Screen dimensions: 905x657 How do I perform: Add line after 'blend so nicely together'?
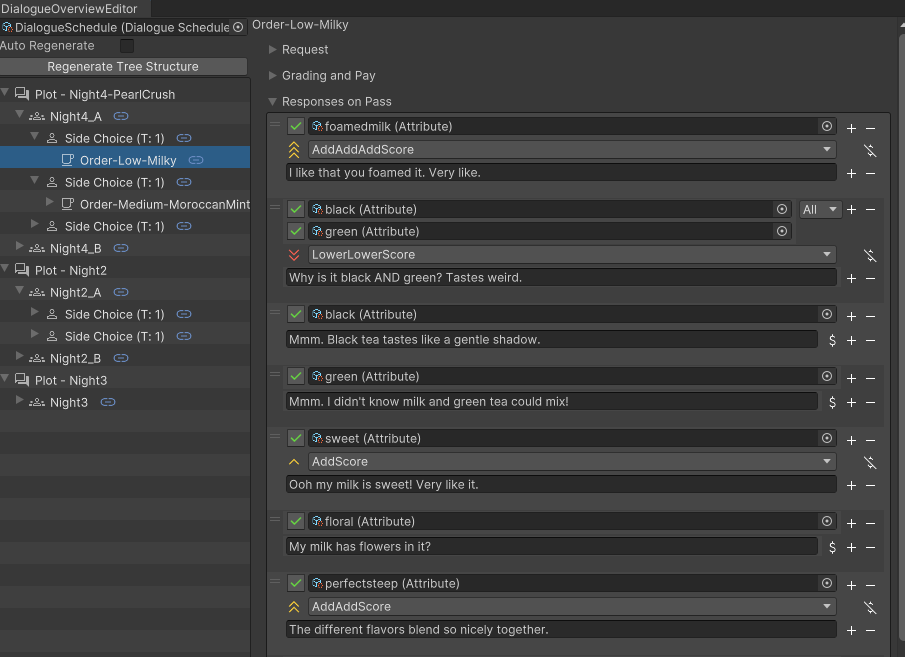(851, 630)
